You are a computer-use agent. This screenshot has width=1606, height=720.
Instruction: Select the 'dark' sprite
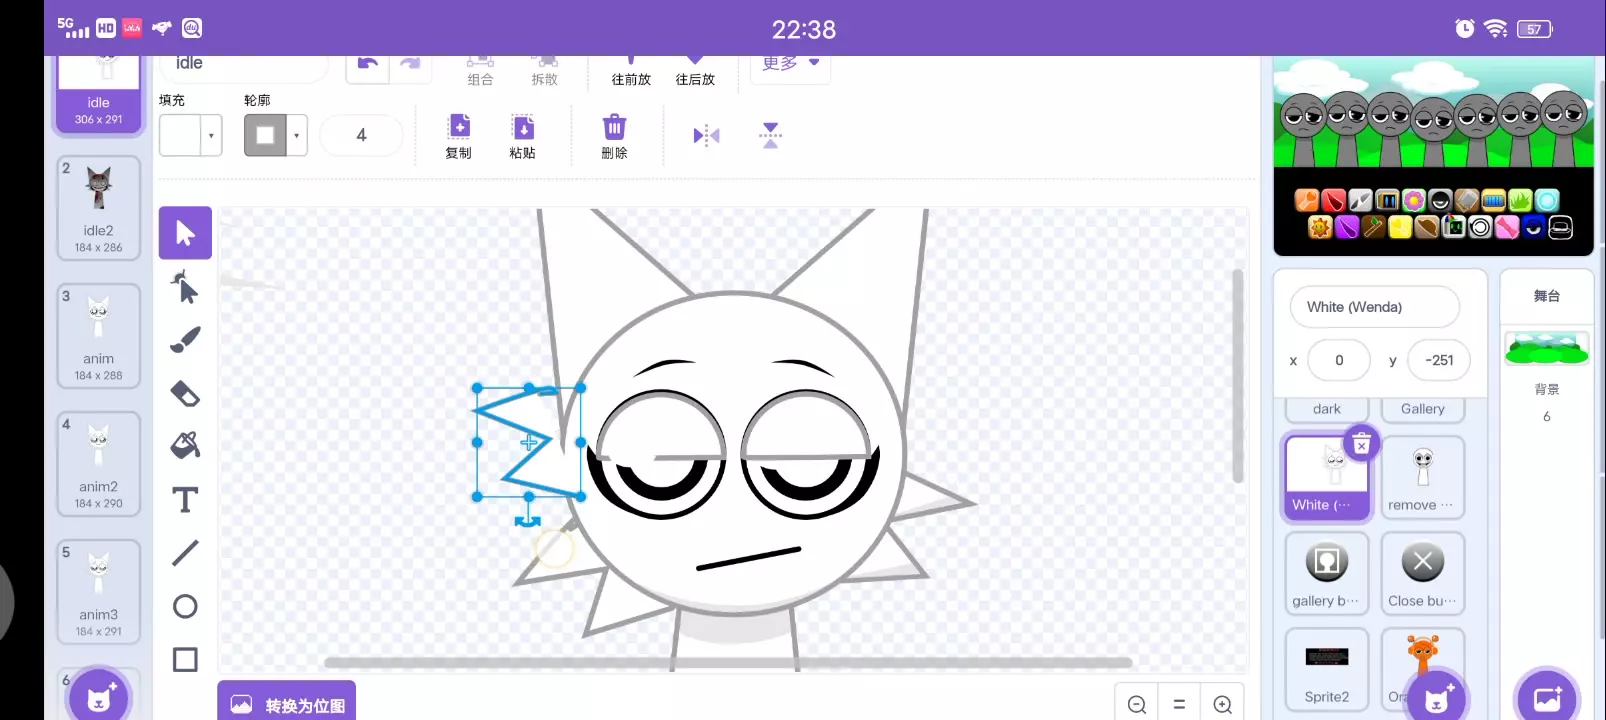tap(1327, 409)
